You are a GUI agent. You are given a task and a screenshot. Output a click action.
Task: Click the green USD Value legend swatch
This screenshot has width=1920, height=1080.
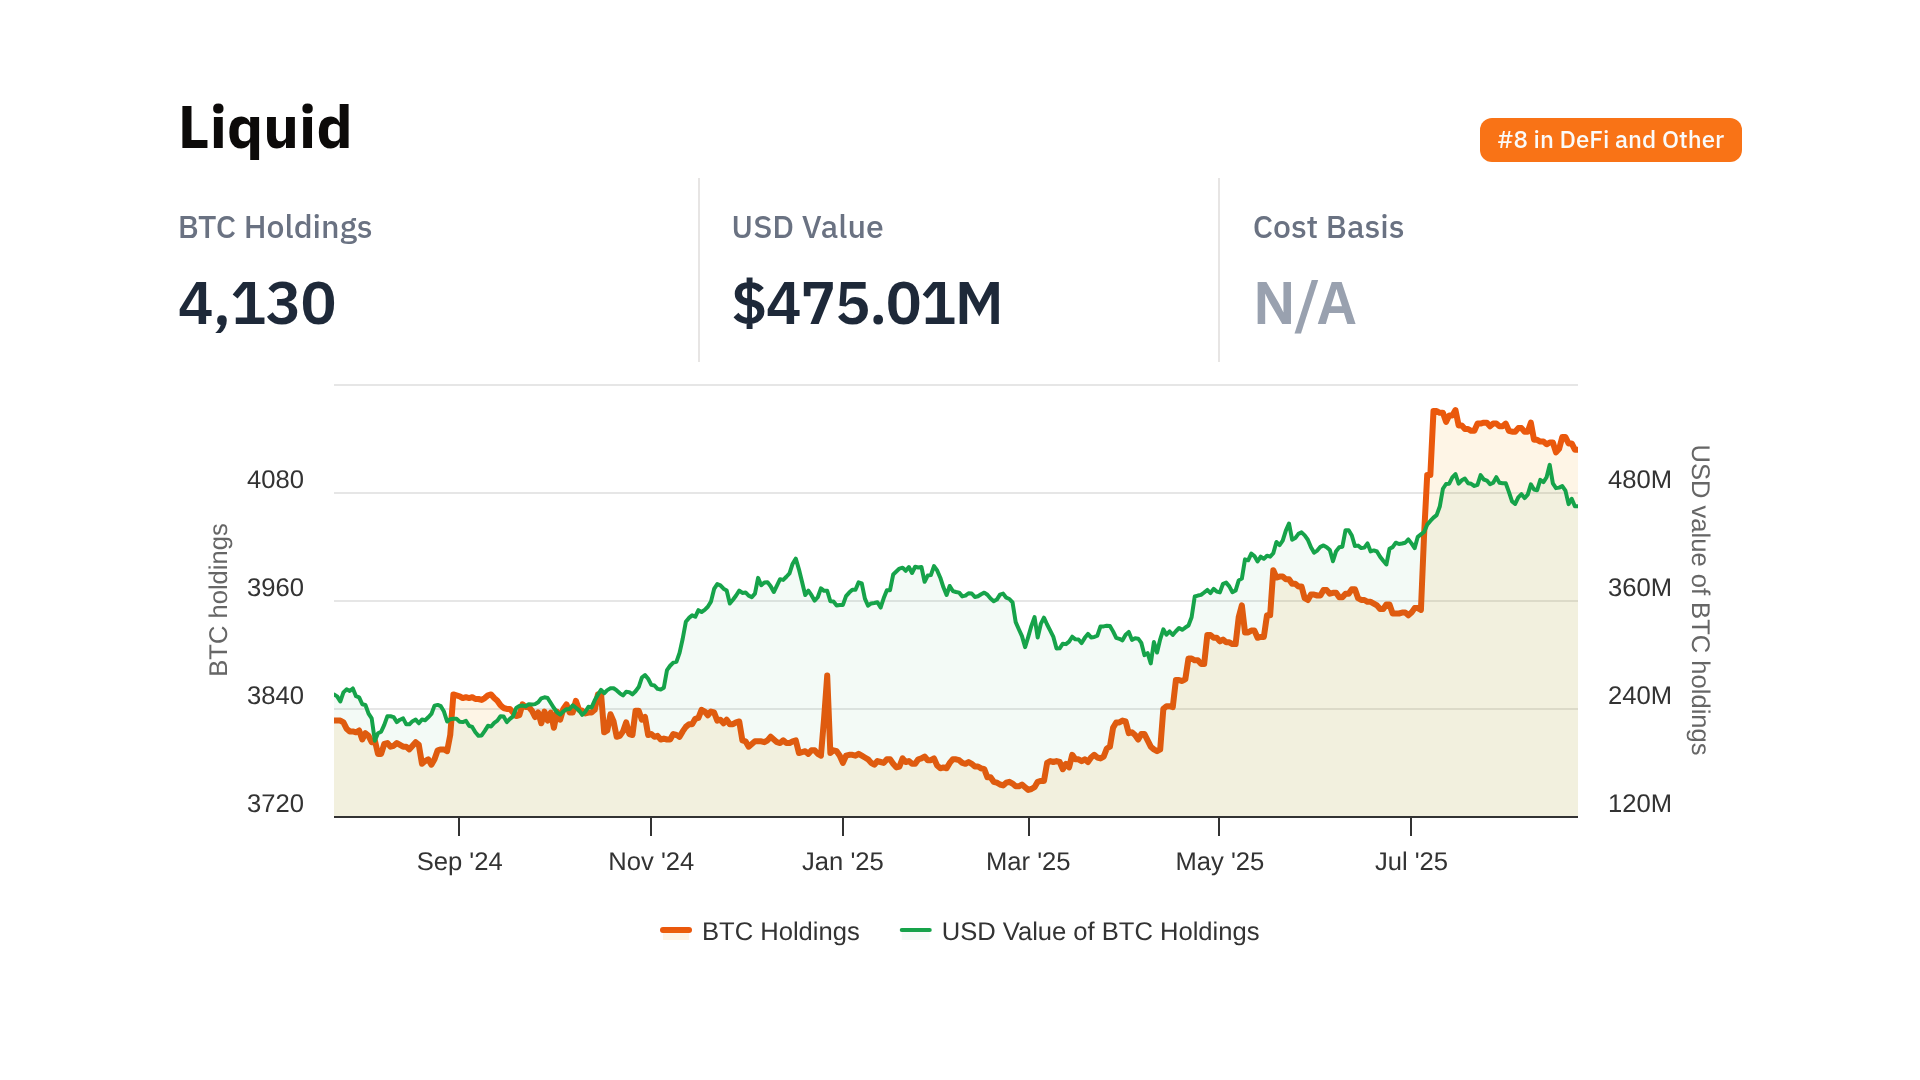click(x=915, y=931)
